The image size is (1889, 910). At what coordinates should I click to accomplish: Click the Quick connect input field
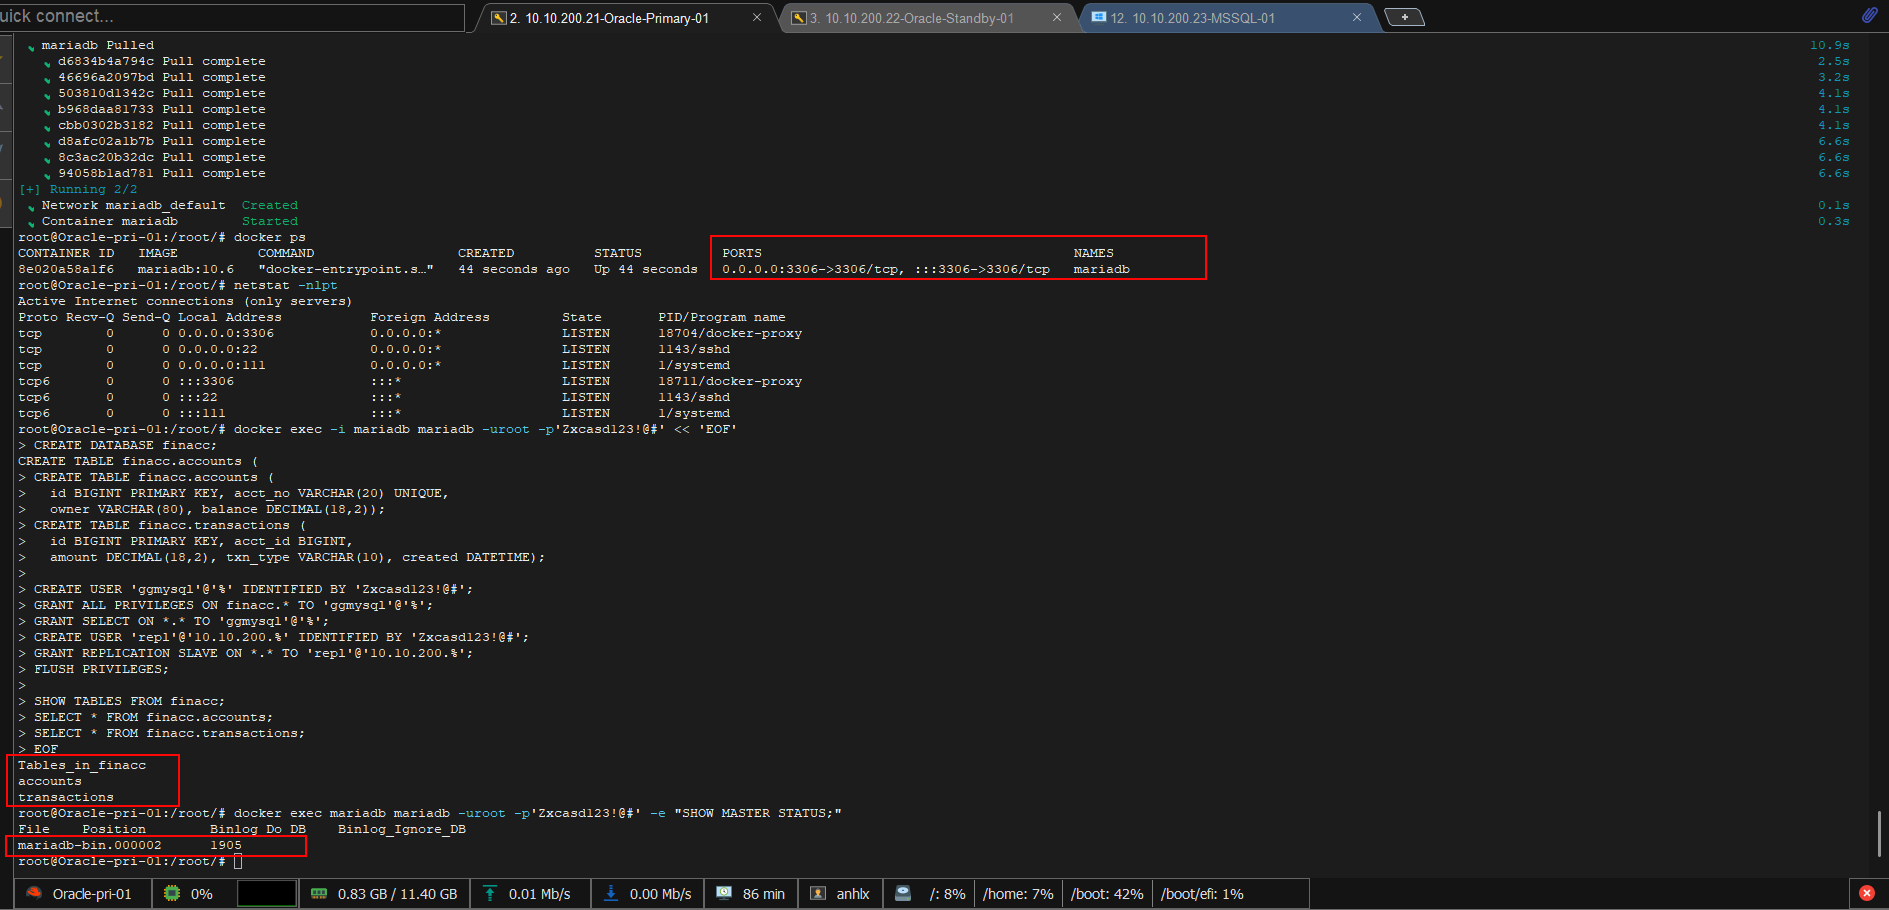tap(232, 17)
